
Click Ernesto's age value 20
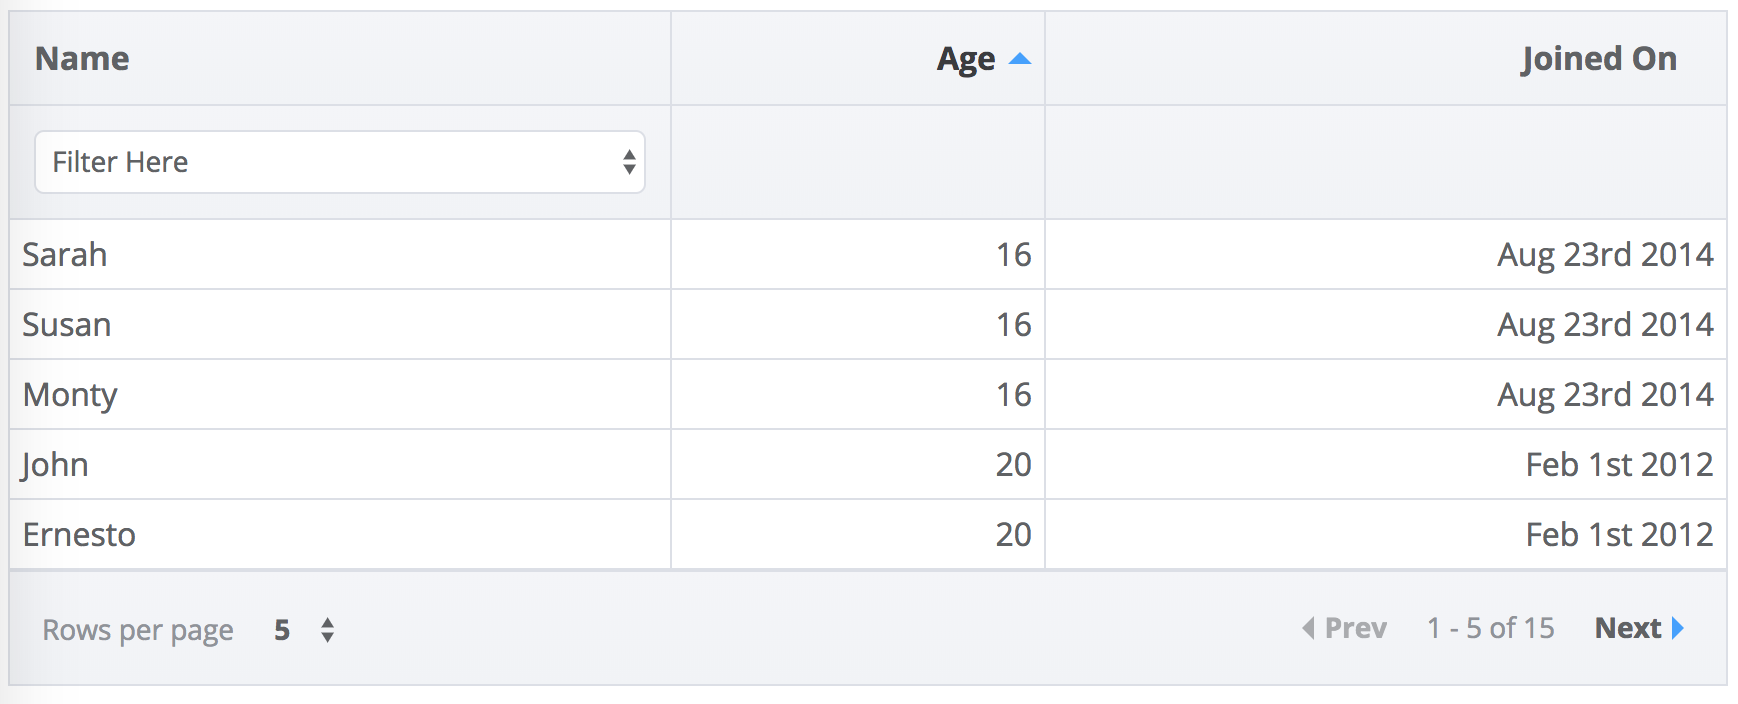(1013, 535)
